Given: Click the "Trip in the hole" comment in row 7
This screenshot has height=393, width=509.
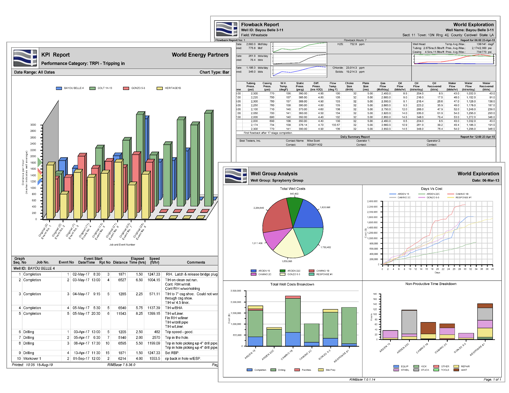Looking at the screenshot, I should pos(178,338).
